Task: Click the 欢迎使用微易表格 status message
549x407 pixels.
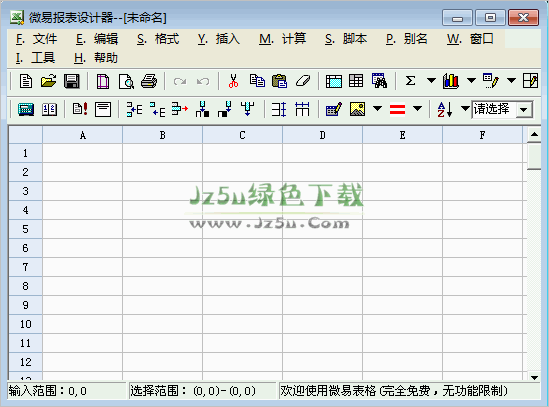Action: (x=394, y=391)
